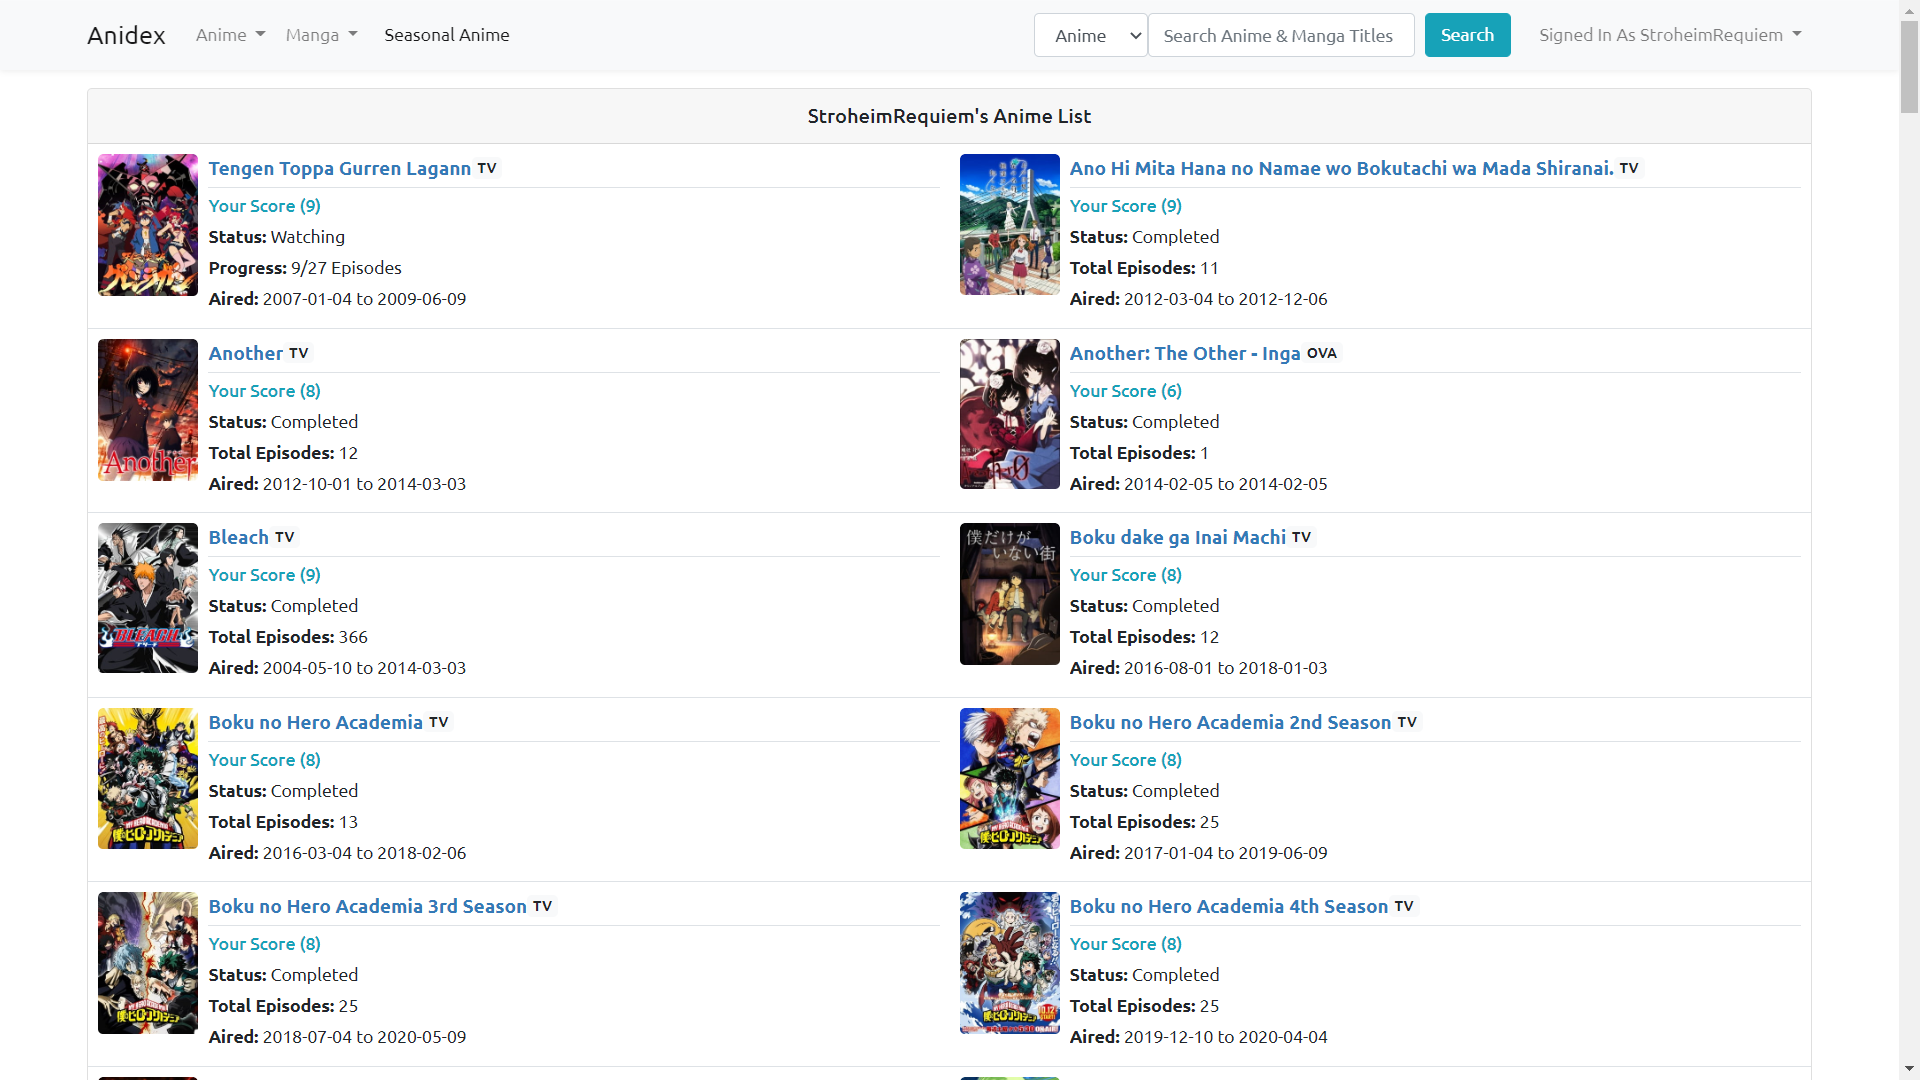The height and width of the screenshot is (1080, 1920).
Task: Click the page's vertical scrollbar thumb
Action: click(1909, 65)
